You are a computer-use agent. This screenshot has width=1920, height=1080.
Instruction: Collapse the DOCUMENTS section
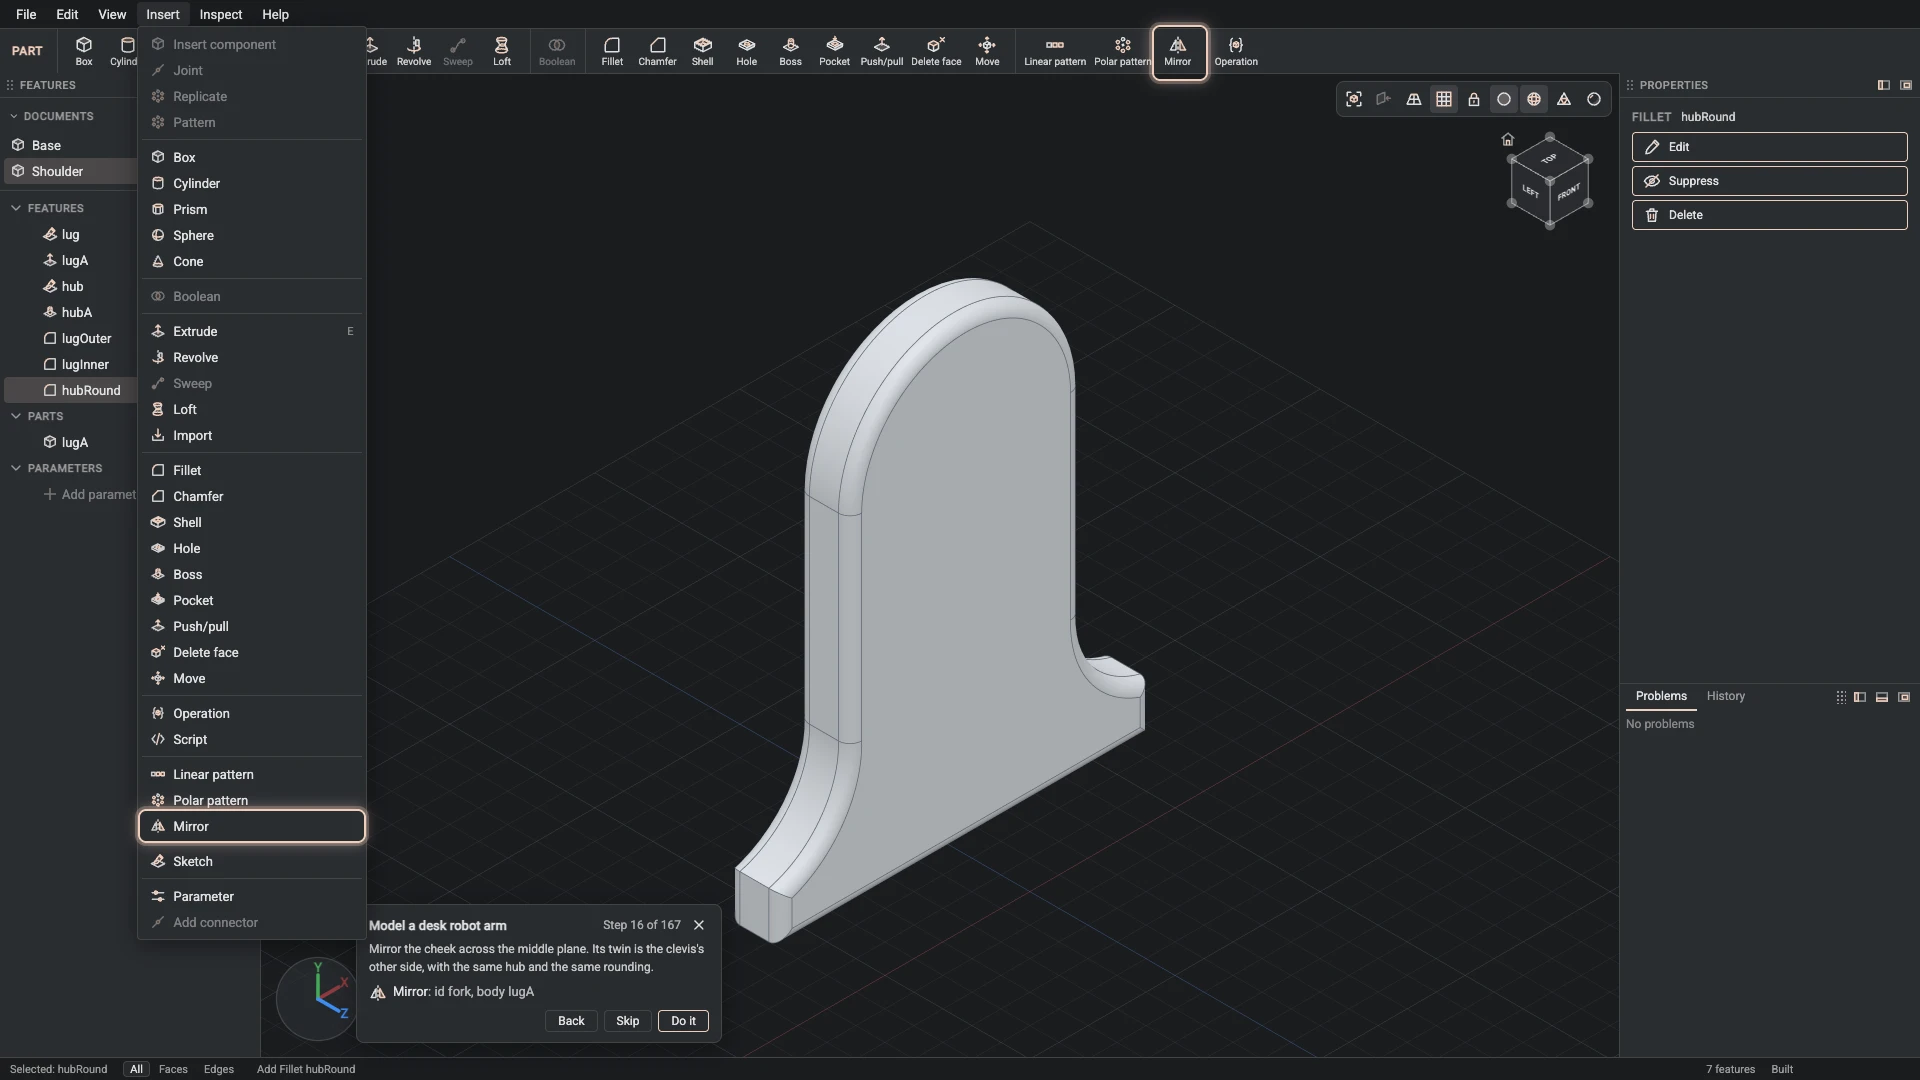14,116
